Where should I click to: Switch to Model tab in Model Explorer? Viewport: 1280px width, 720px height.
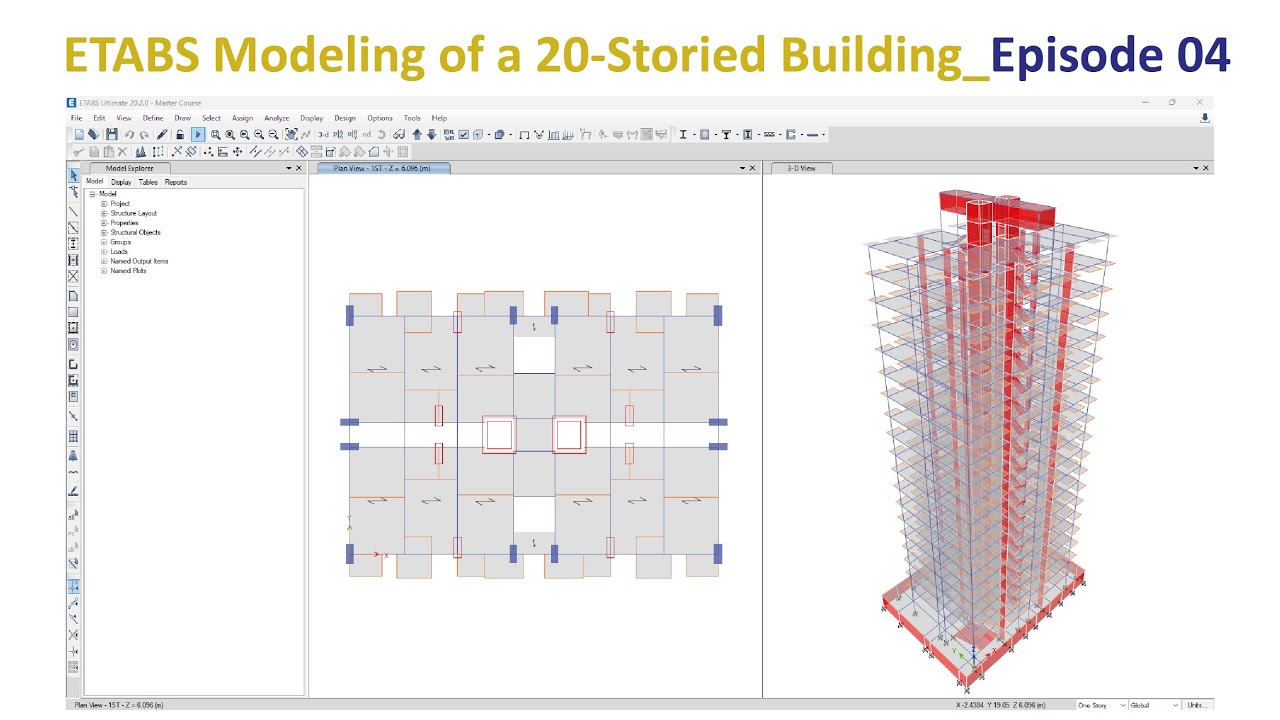[95, 182]
